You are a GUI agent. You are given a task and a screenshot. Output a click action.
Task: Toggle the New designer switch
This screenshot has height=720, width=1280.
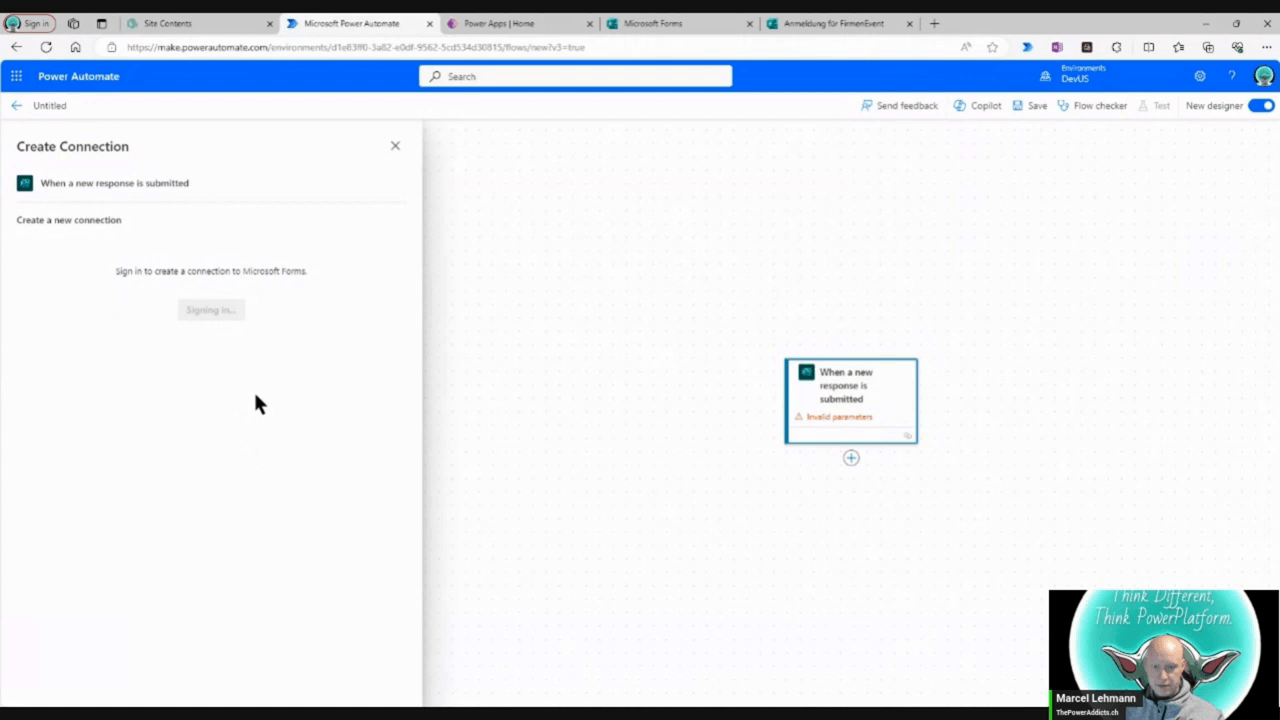click(1261, 105)
